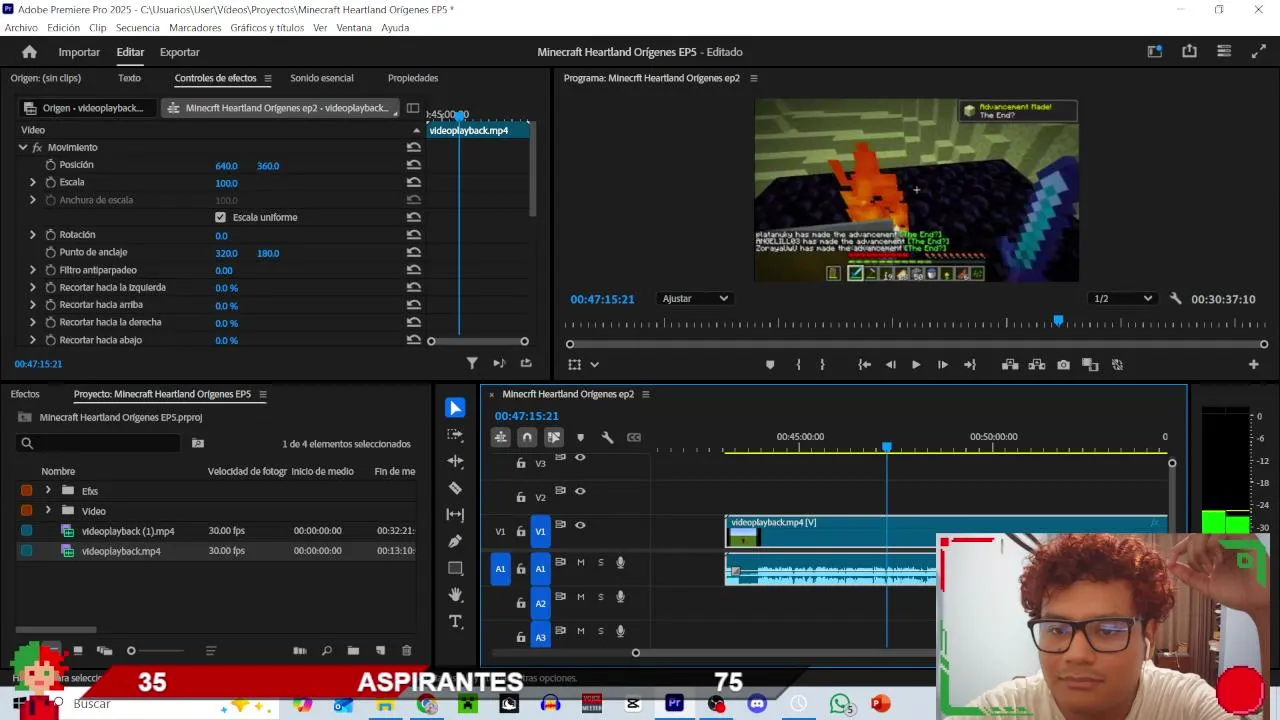Screen dimensions: 1280x720
Task: Open the Program monitor button editor plus
Action: coord(1253,365)
